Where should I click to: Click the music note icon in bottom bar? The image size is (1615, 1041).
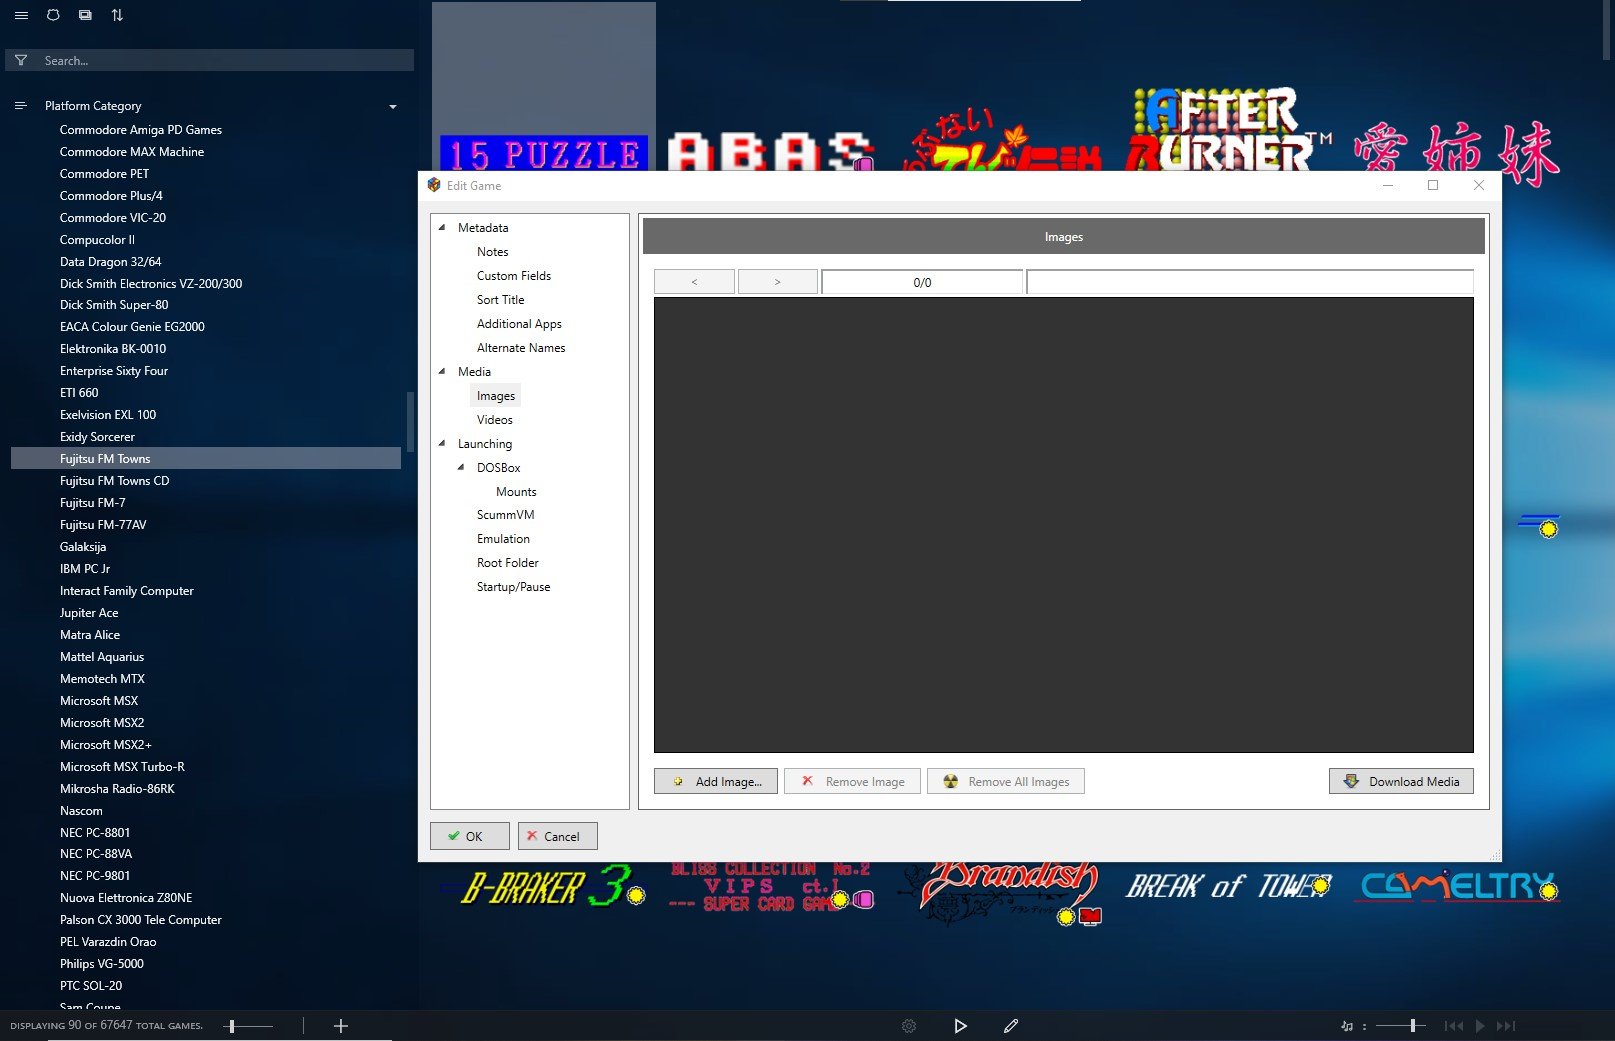pyautogui.click(x=1347, y=1026)
